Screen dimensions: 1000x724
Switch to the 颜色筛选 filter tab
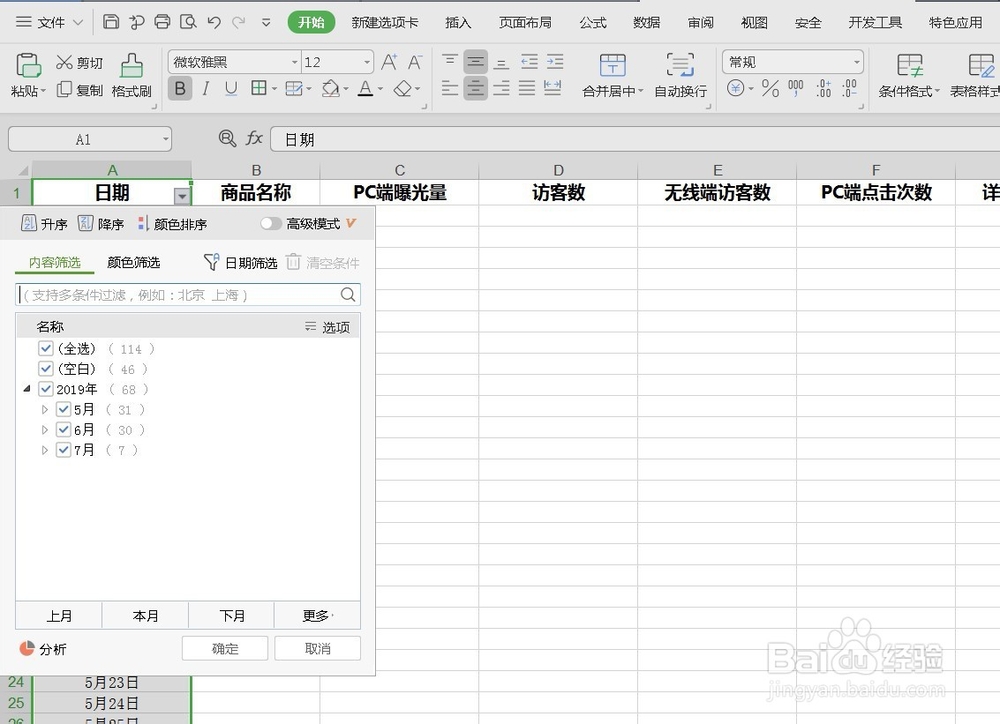click(134, 262)
